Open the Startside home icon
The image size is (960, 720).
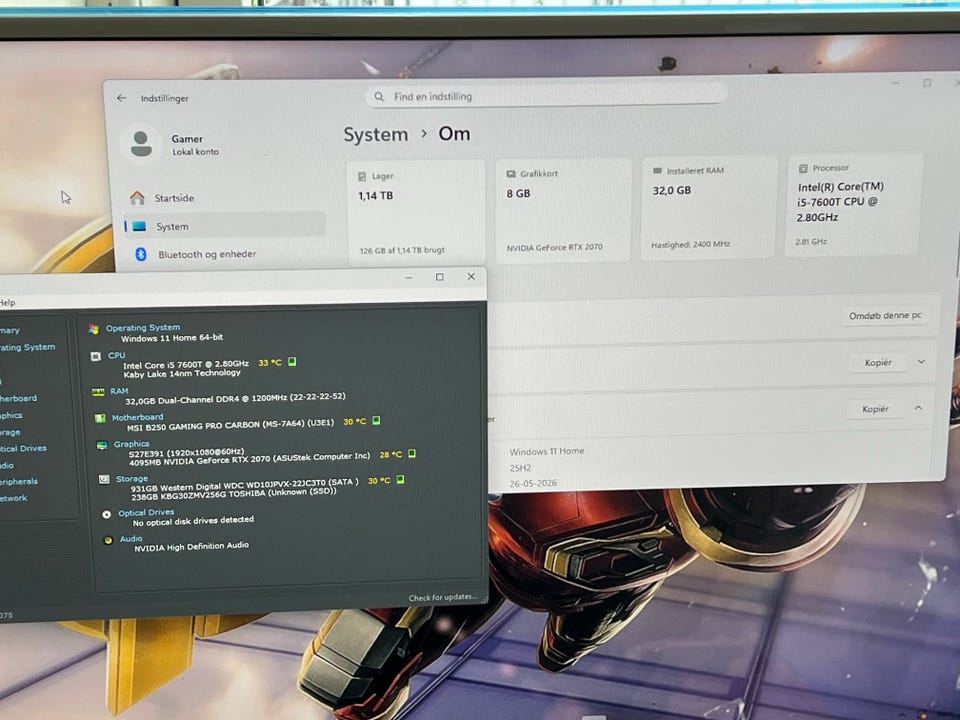137,198
